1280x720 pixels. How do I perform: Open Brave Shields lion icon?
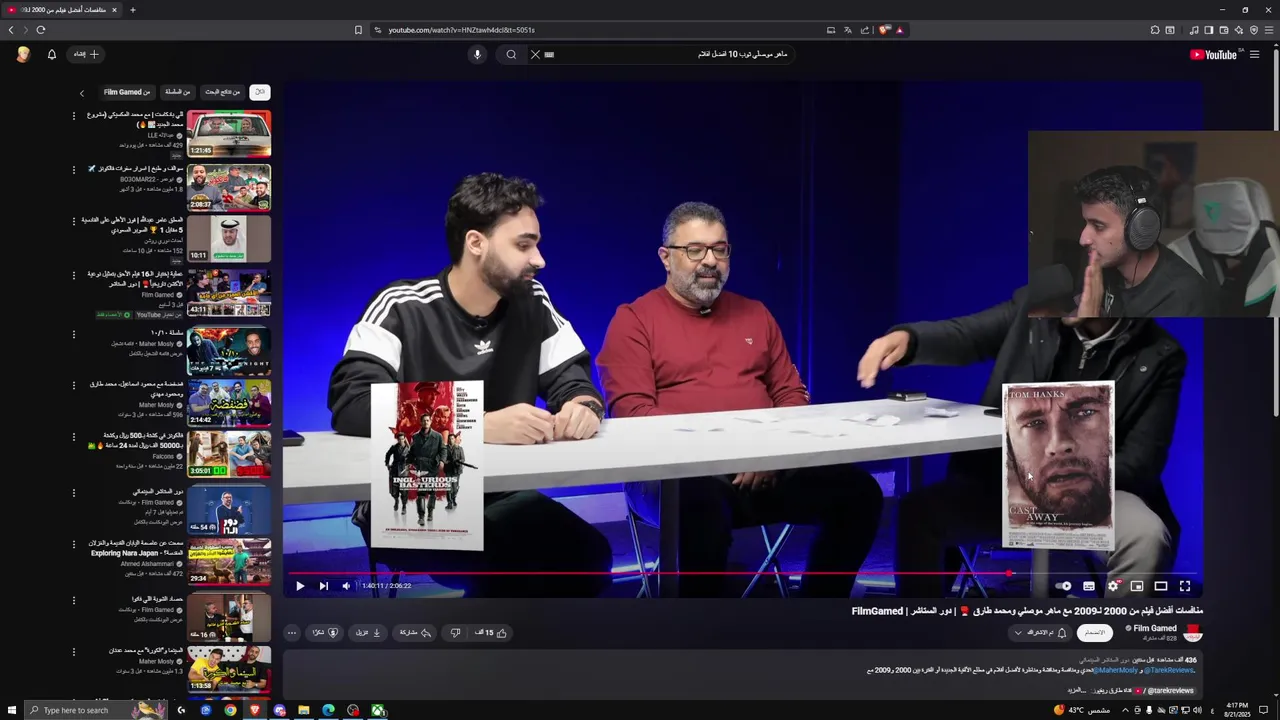click(884, 30)
